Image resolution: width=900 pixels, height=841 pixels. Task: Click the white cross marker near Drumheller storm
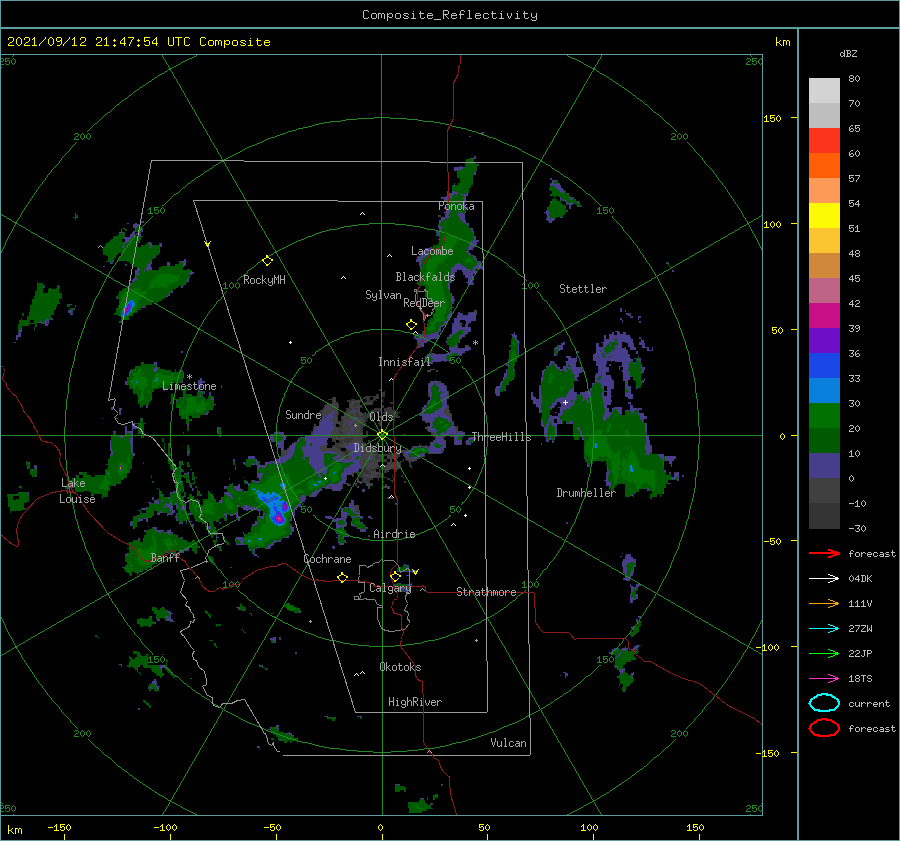pyautogui.click(x=565, y=402)
